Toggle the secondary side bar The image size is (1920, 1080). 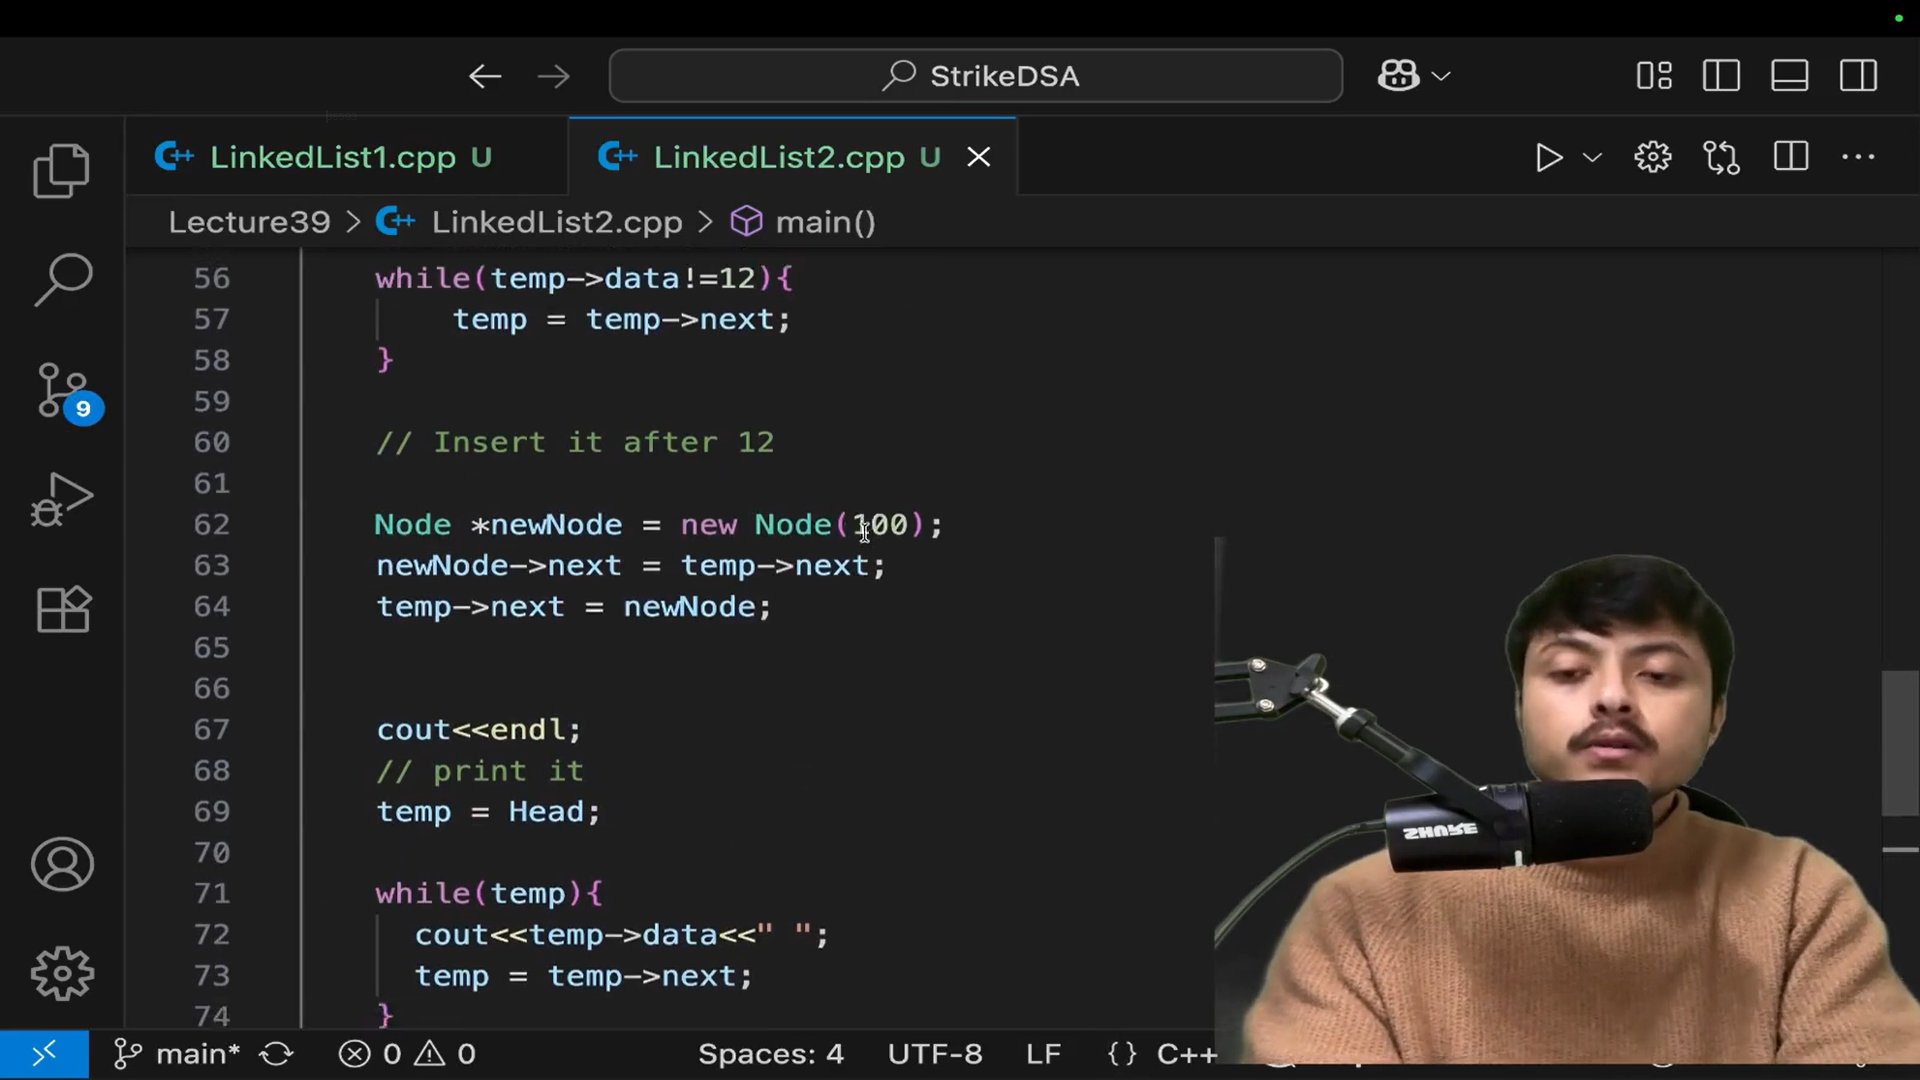click(1858, 76)
